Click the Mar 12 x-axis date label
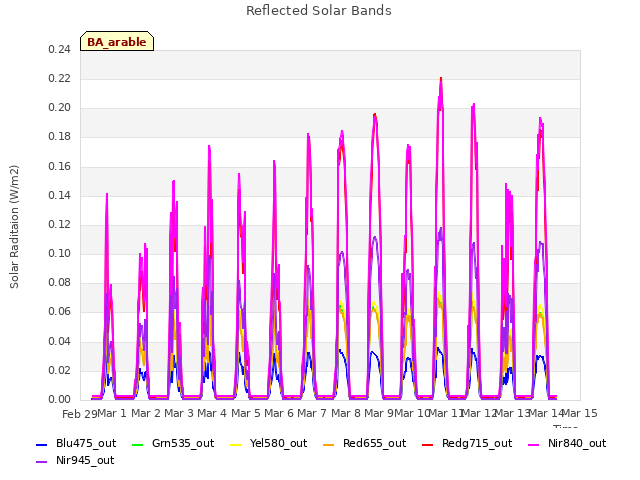640x480 pixels. pos(479,413)
